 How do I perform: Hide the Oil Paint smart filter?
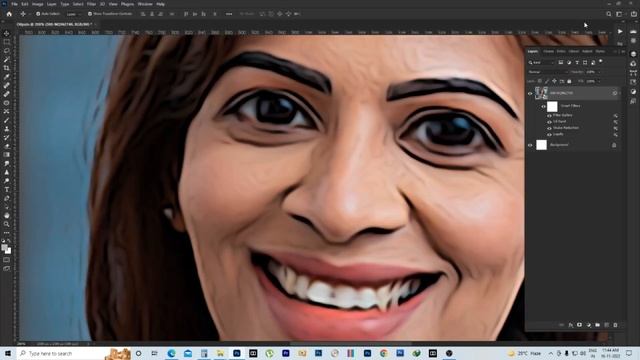(x=549, y=122)
